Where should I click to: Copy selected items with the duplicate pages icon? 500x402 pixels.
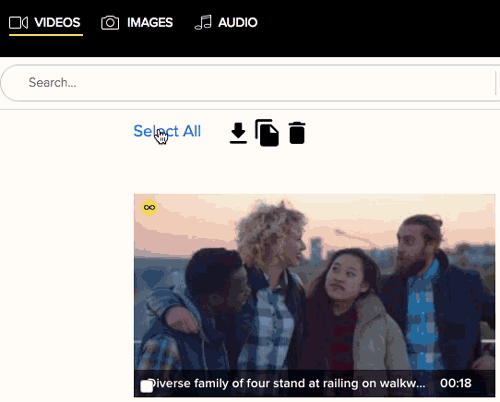(267, 133)
